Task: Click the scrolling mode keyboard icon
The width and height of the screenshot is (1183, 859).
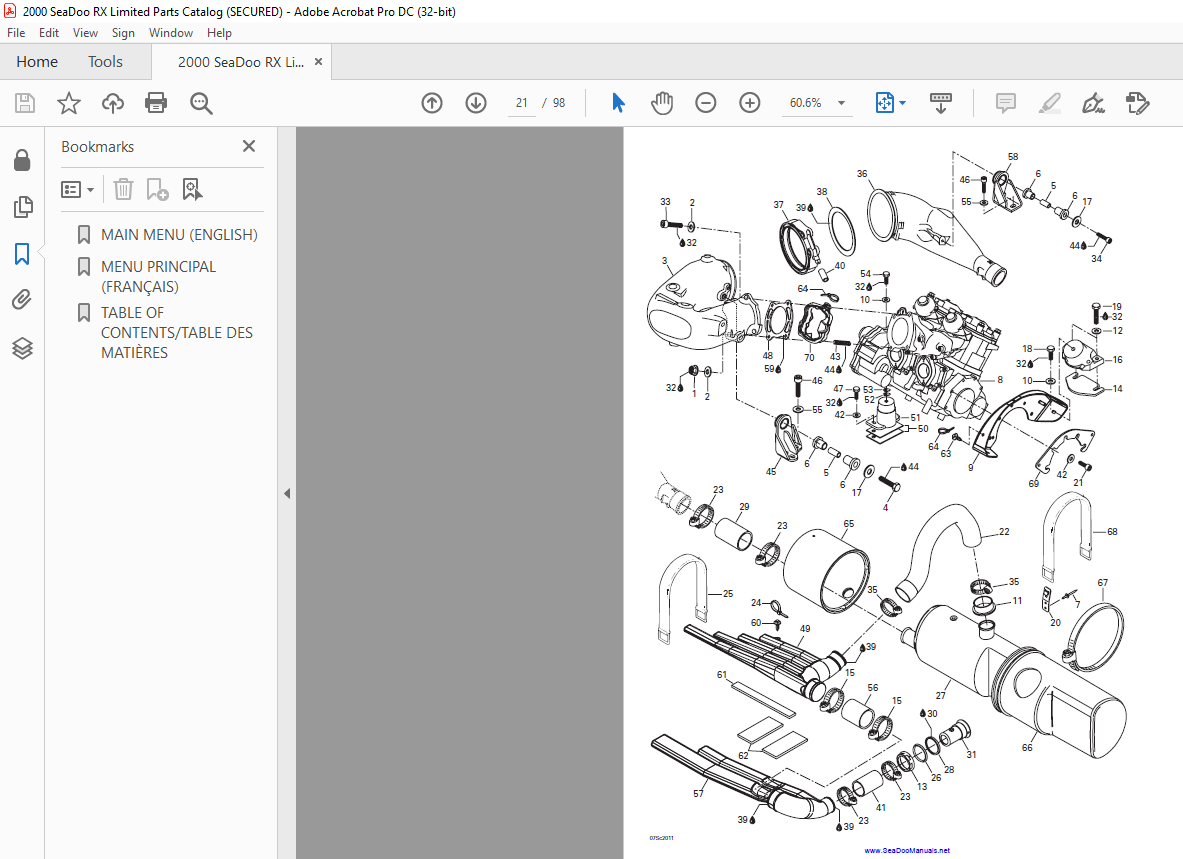Action: click(x=941, y=103)
